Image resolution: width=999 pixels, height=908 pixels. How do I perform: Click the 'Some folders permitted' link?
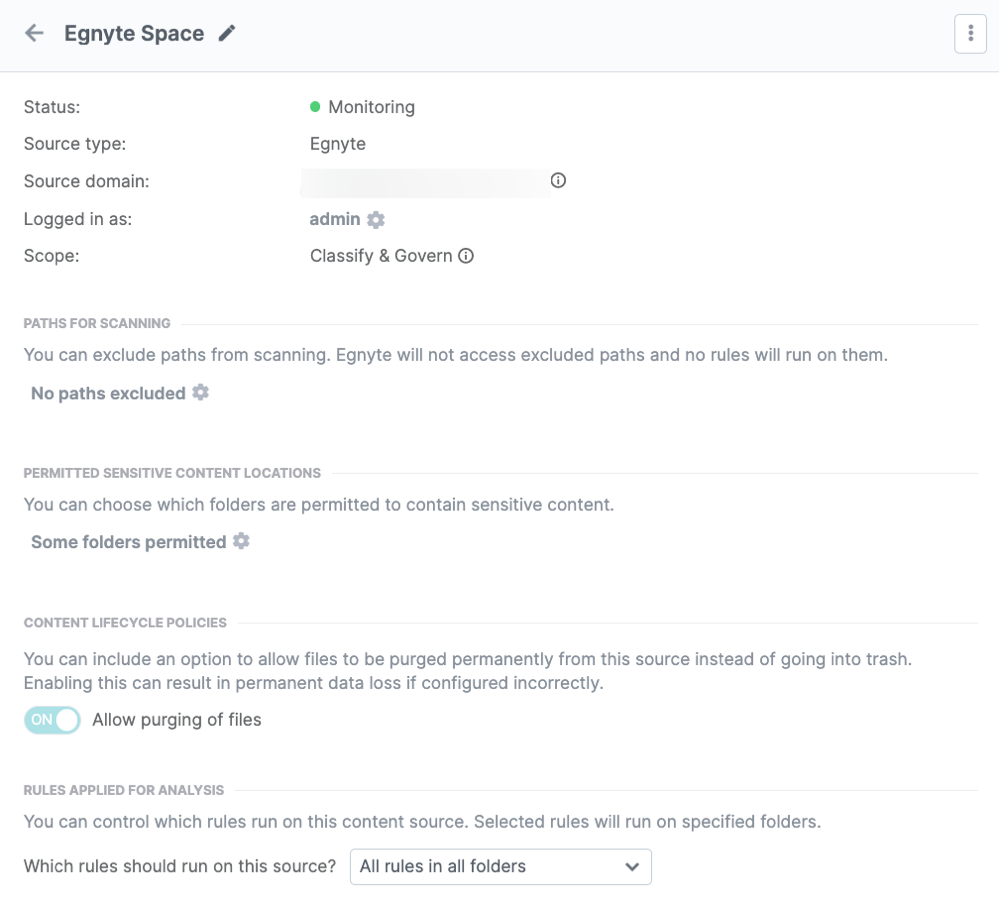128,542
